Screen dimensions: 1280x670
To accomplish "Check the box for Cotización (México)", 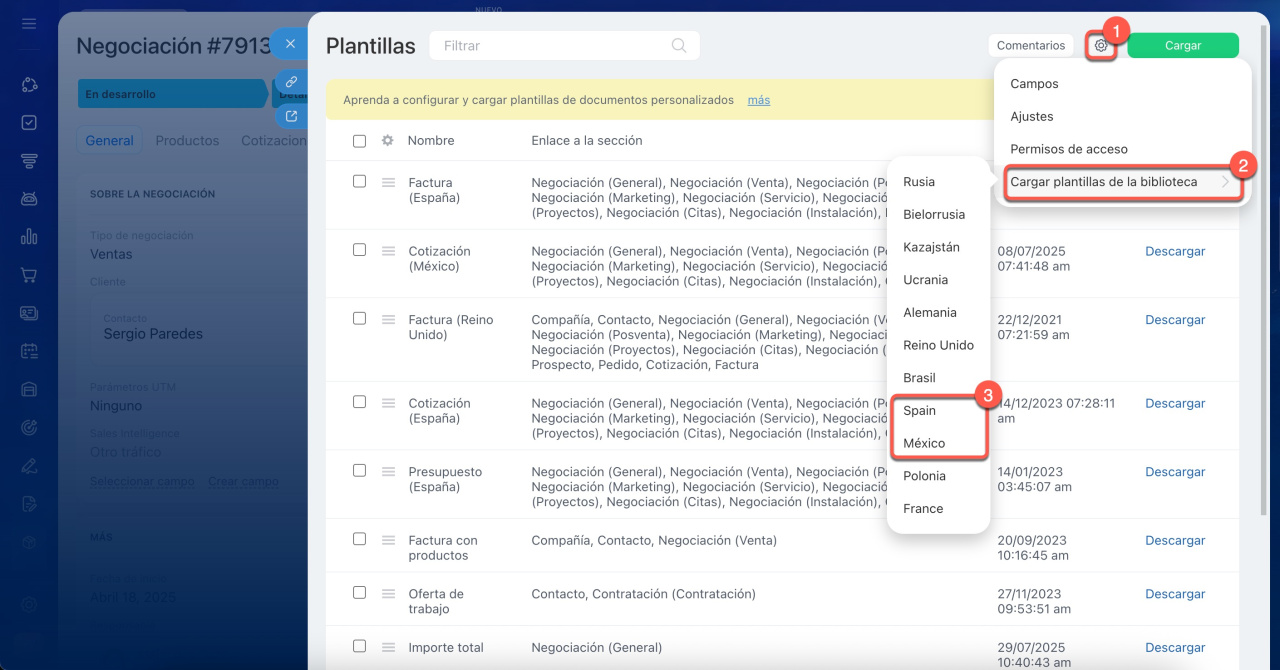I will click(359, 250).
